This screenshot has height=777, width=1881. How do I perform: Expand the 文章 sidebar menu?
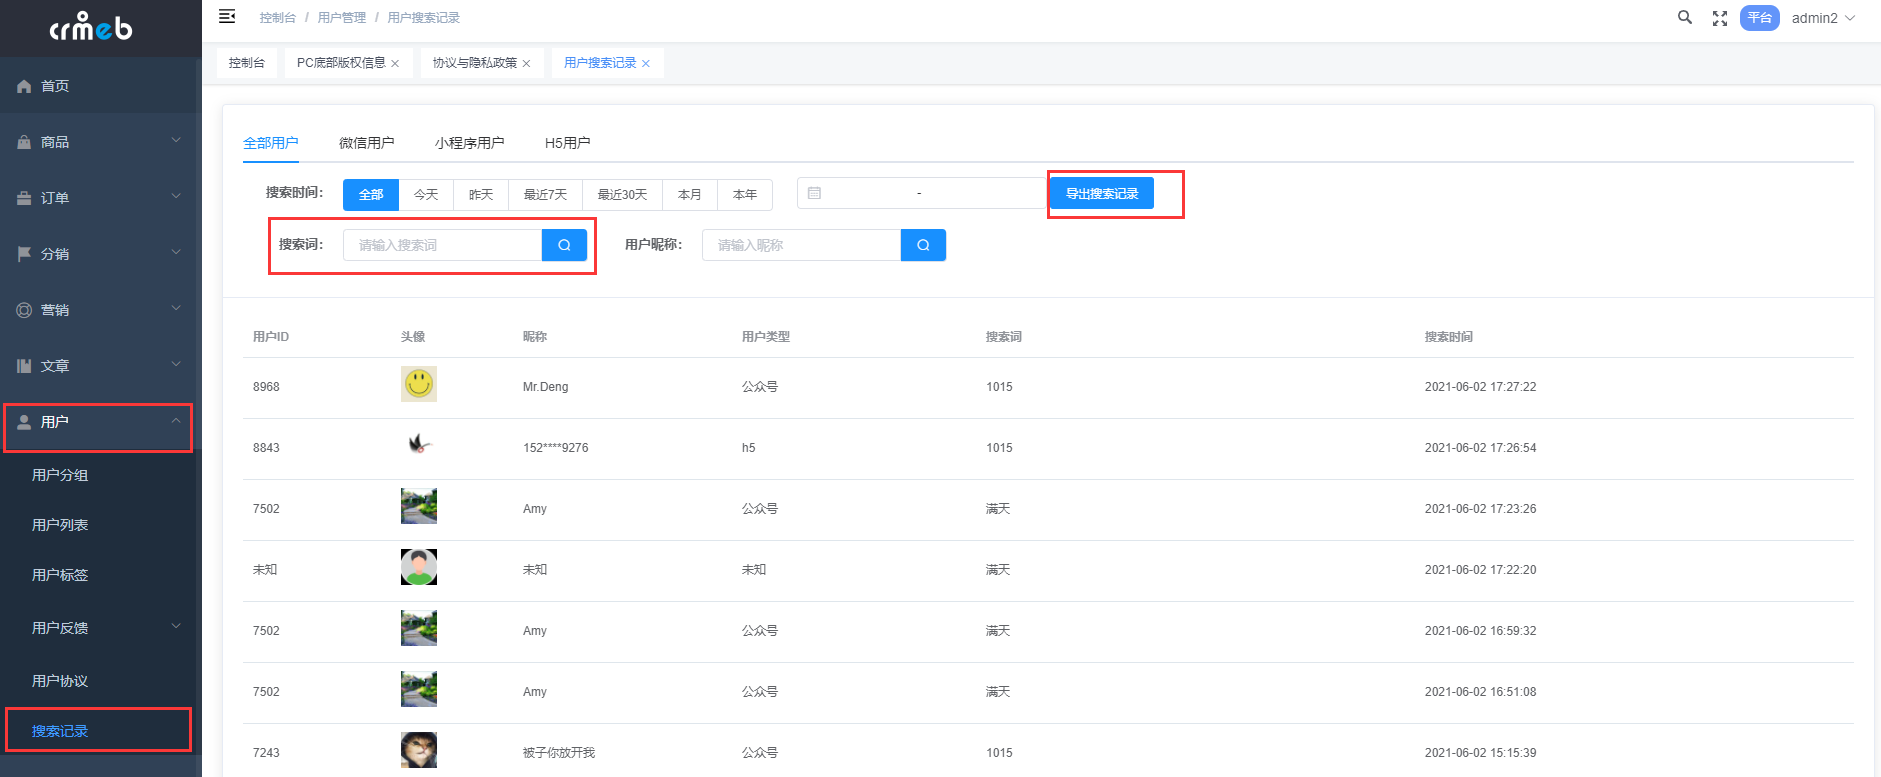[101, 366]
